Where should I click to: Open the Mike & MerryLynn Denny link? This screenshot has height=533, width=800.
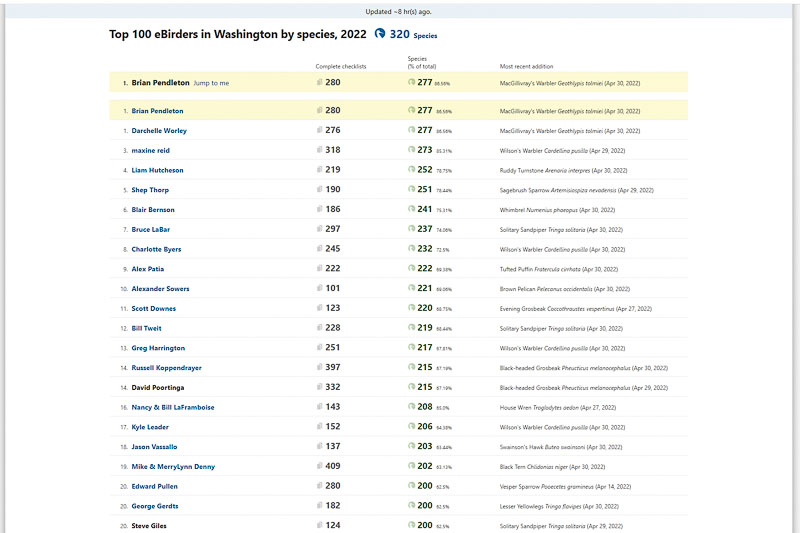(173, 467)
